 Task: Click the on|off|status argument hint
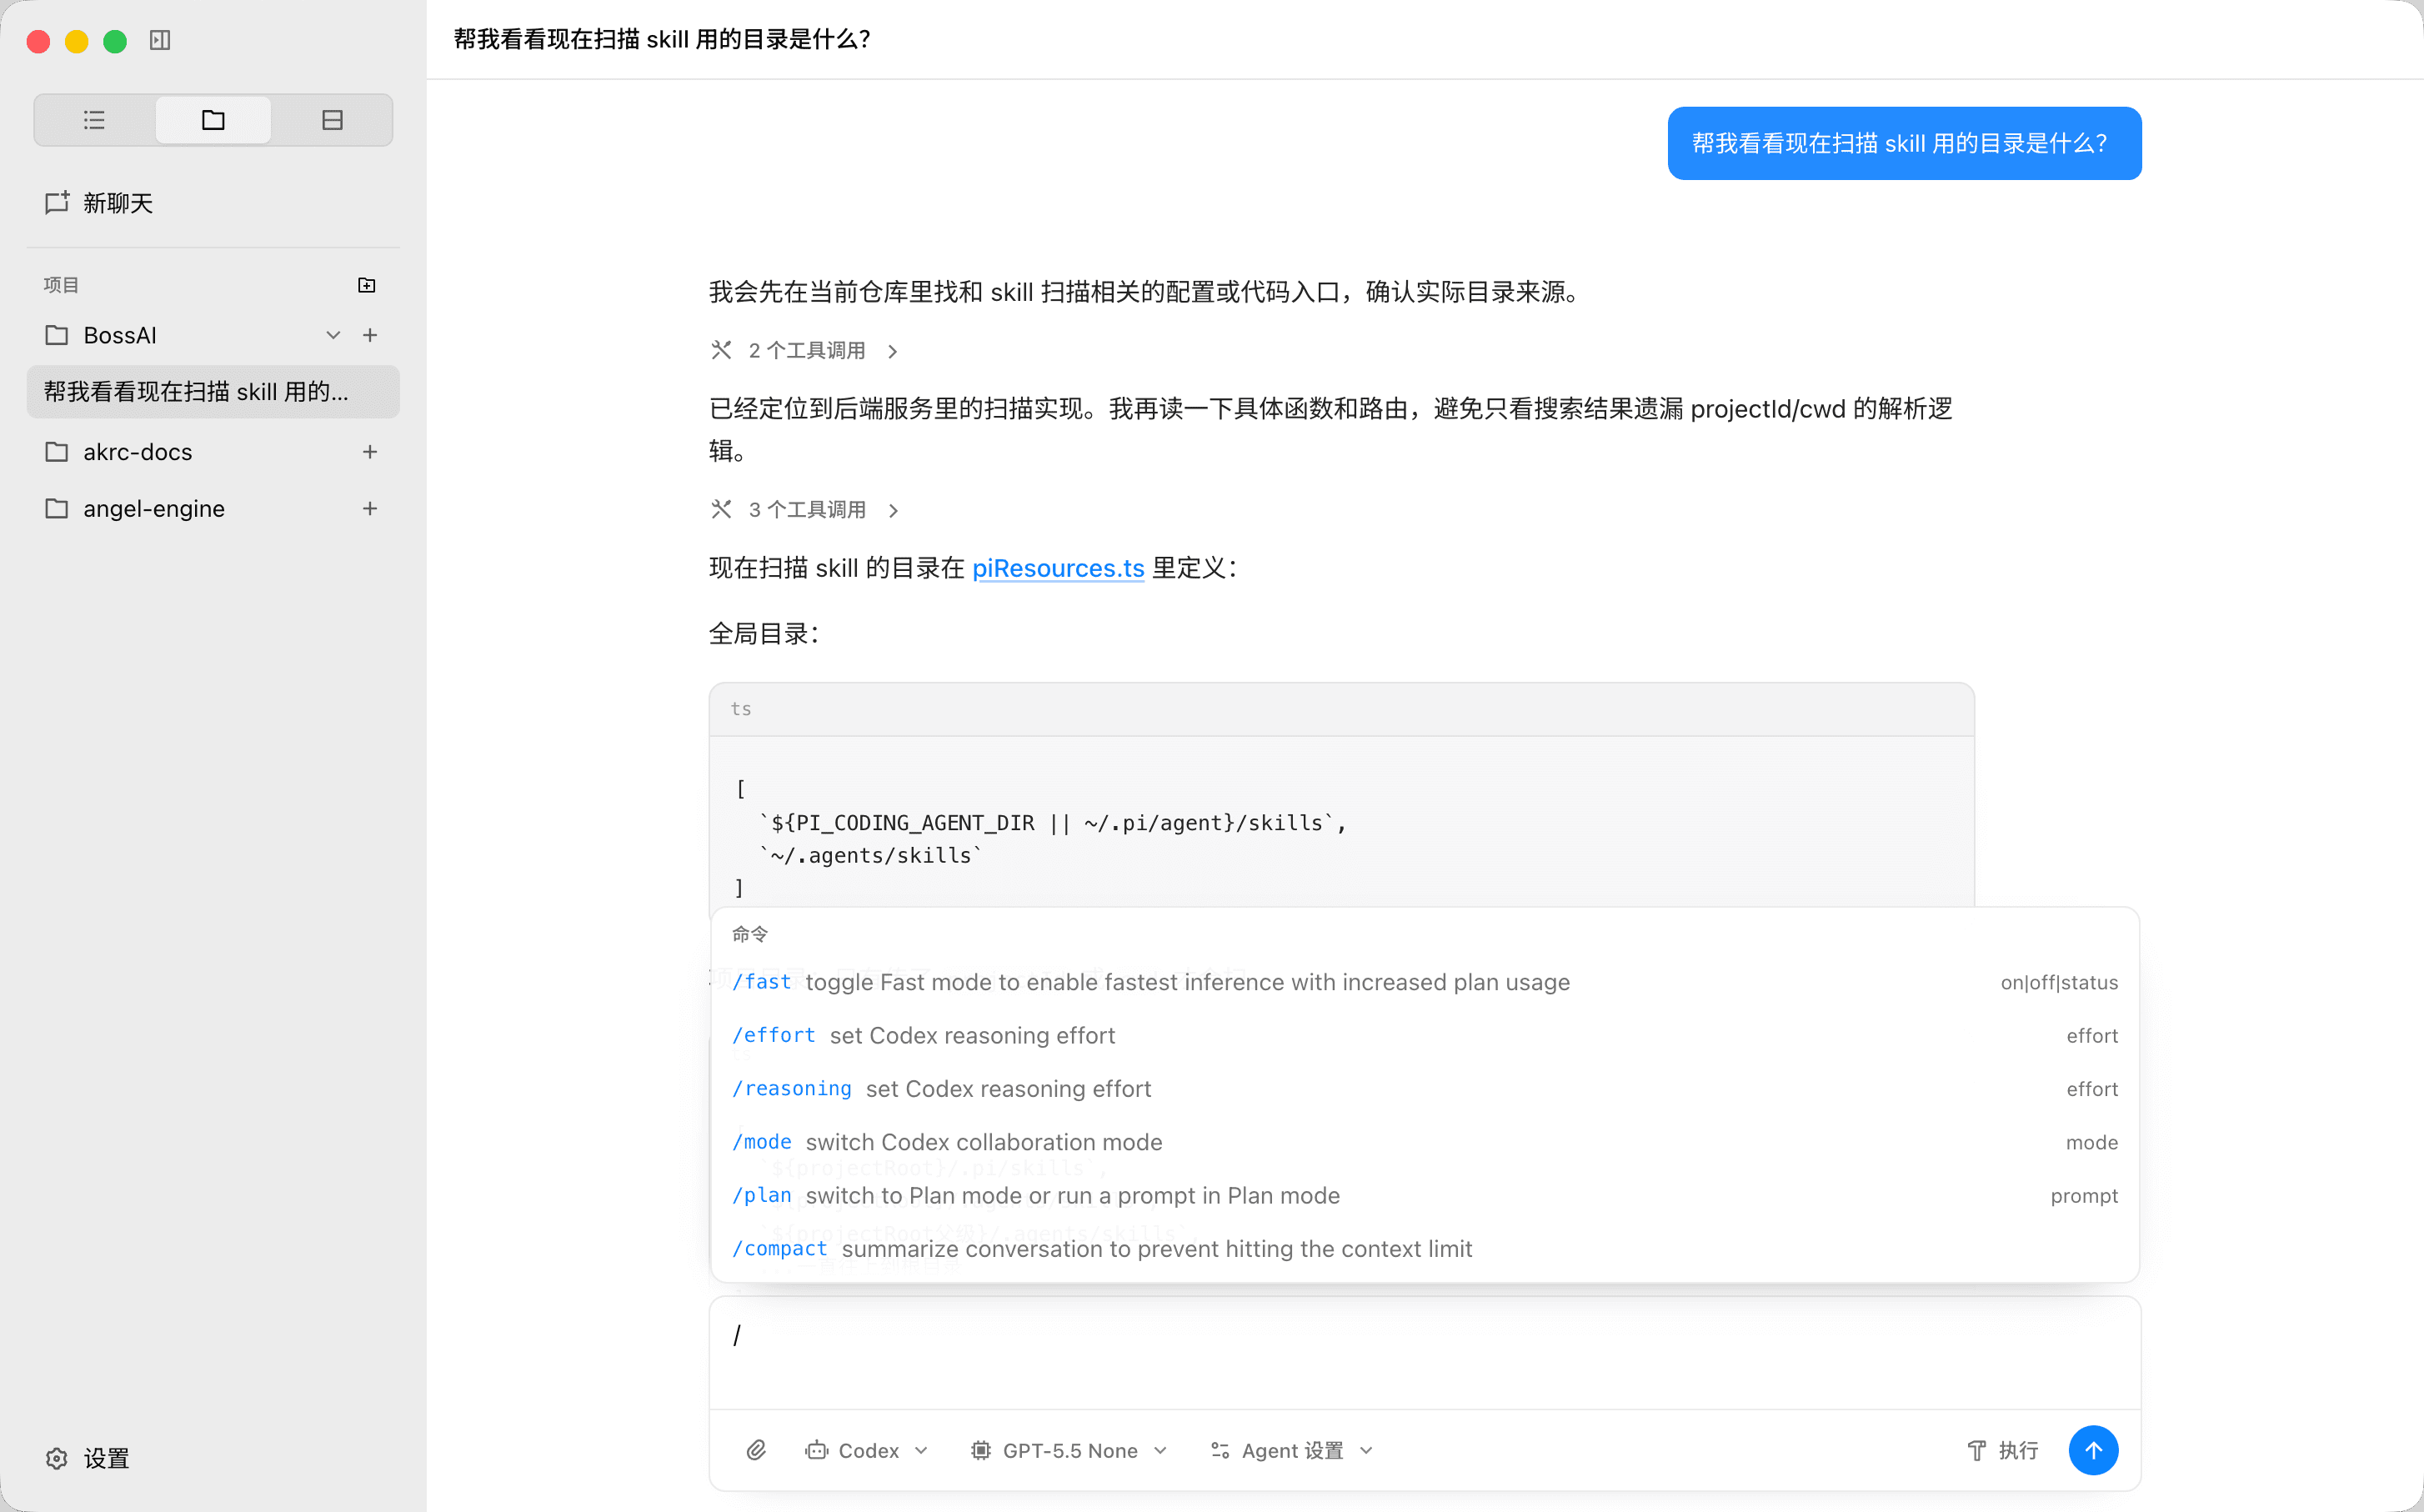2058,983
